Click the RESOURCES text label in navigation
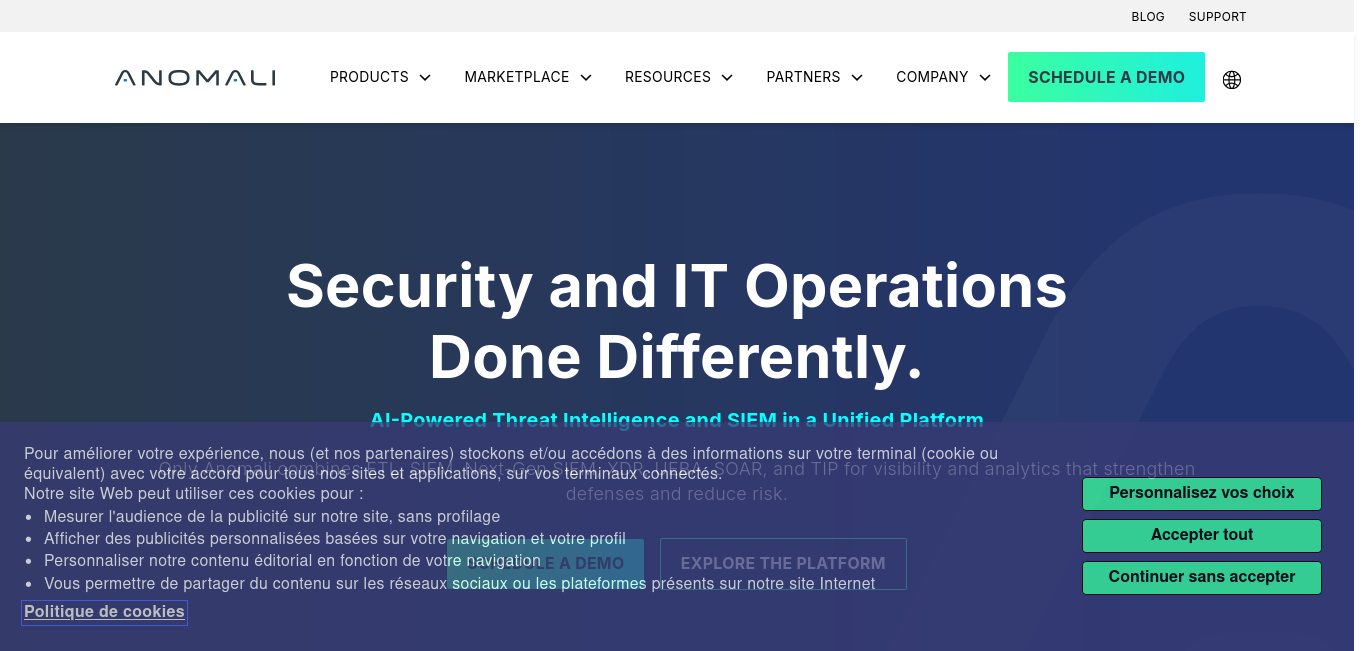 (668, 77)
